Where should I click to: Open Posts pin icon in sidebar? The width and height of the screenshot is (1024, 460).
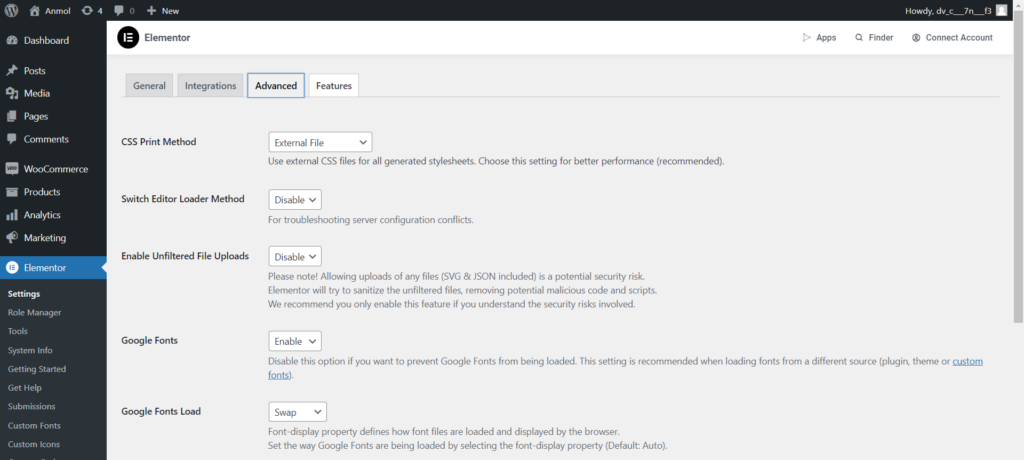(x=11, y=71)
